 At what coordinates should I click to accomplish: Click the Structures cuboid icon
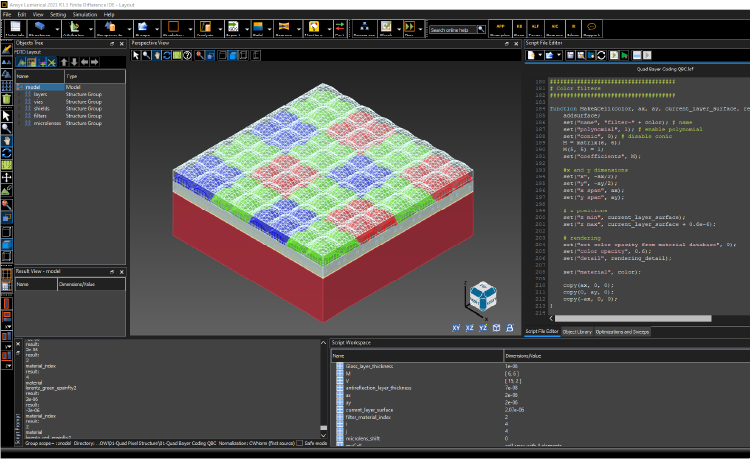pos(39,28)
